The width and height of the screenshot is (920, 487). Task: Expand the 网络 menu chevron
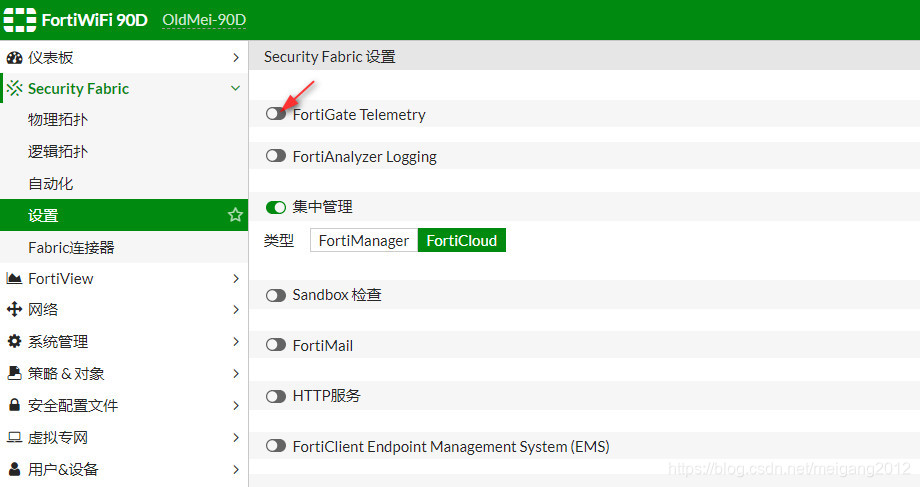(236, 309)
